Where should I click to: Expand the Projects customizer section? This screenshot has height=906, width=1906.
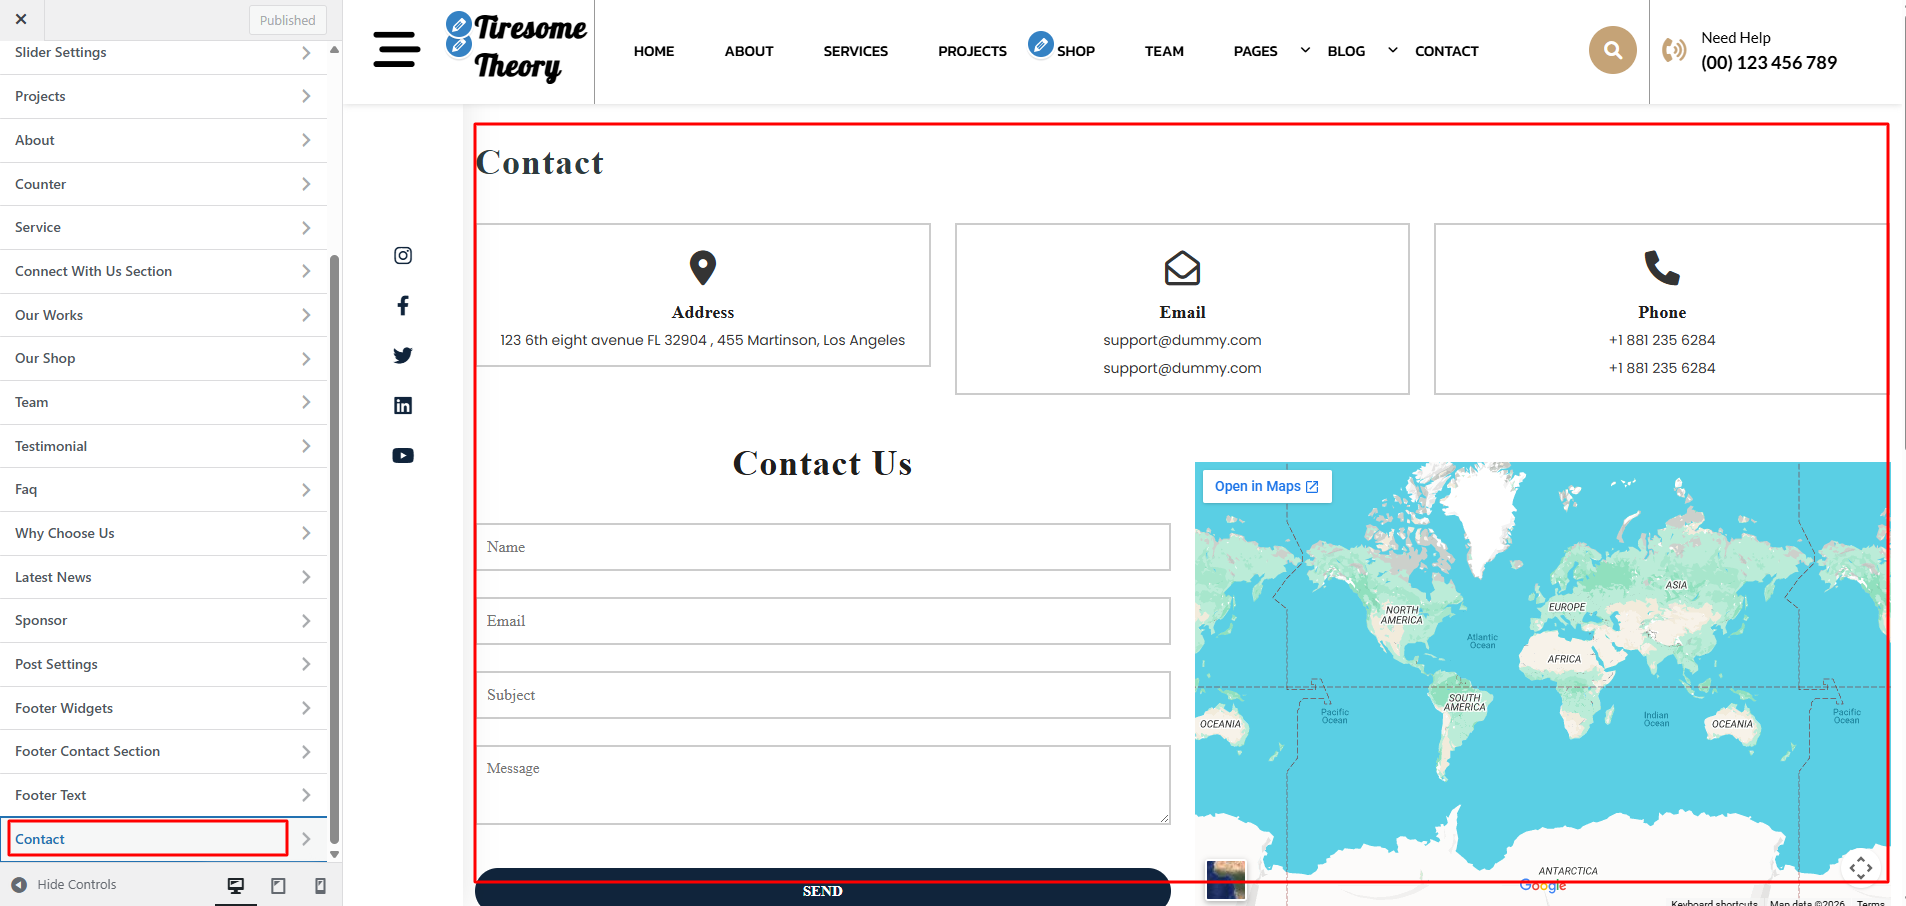(164, 96)
